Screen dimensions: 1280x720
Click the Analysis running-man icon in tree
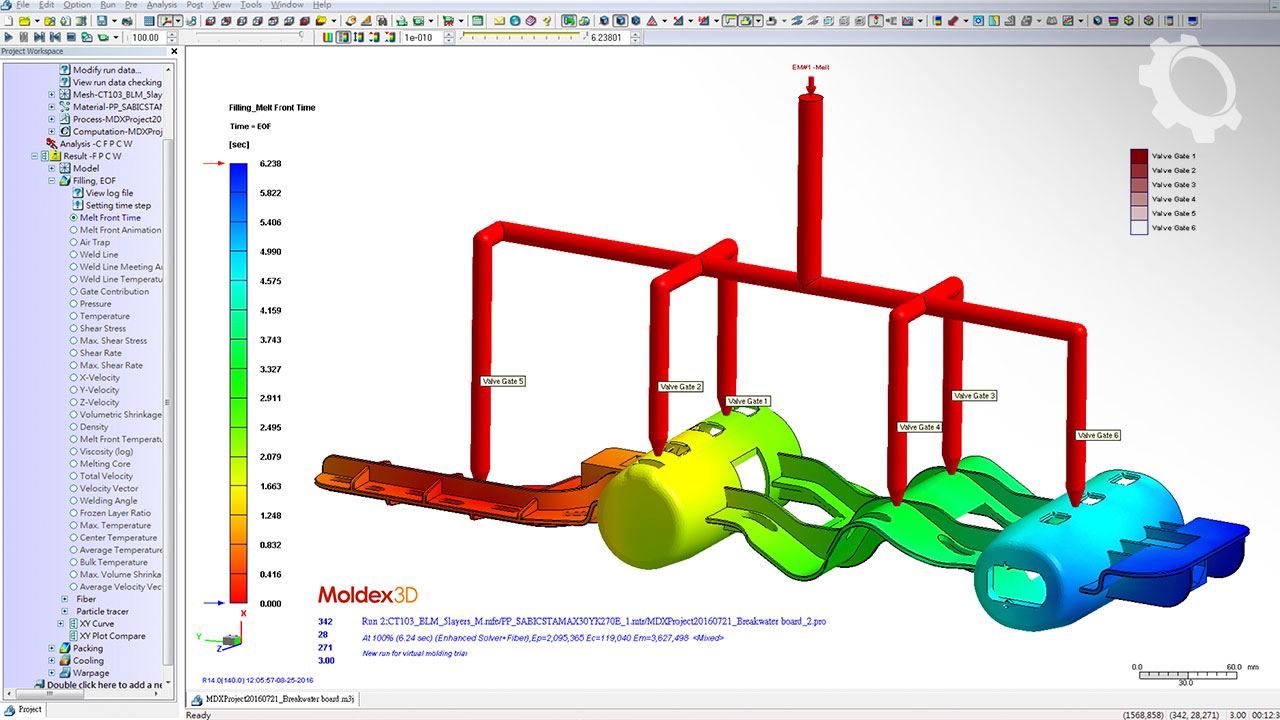(x=51, y=144)
